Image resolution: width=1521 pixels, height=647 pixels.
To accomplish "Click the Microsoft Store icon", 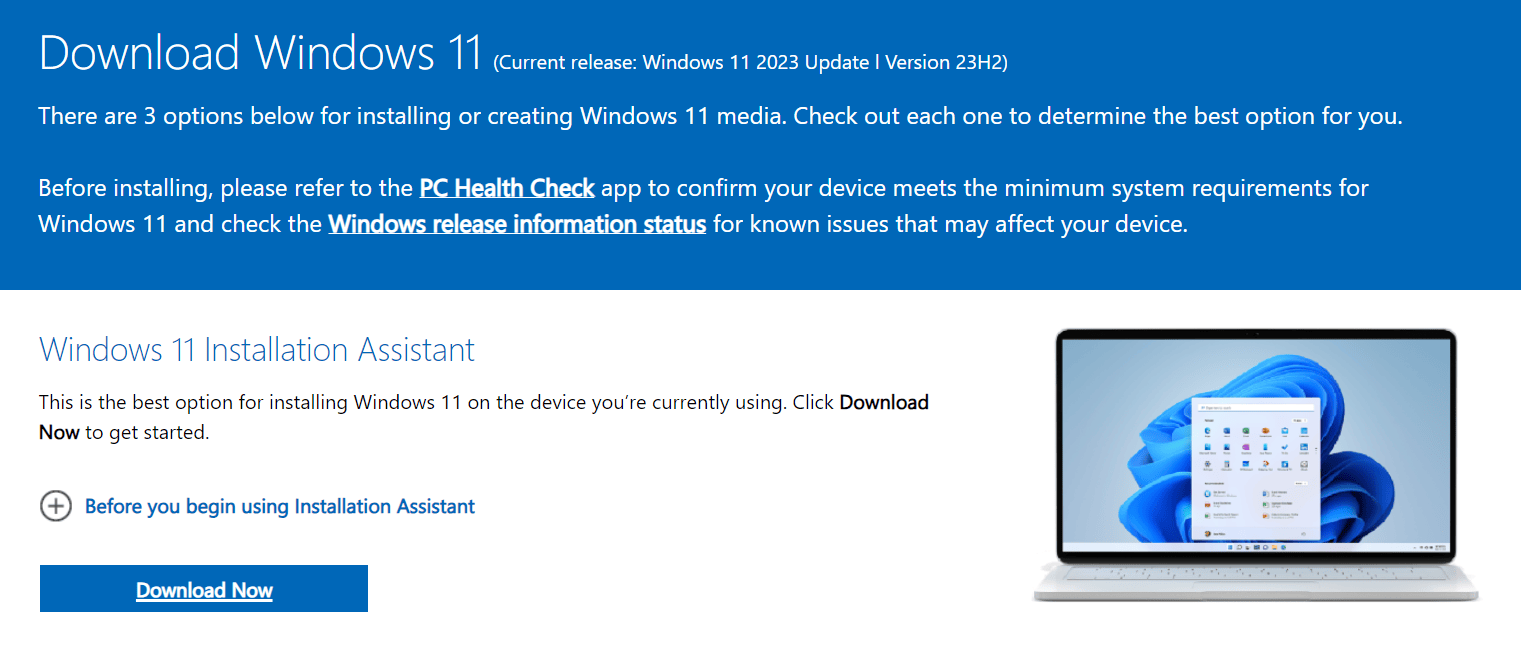I will 1208,447.
